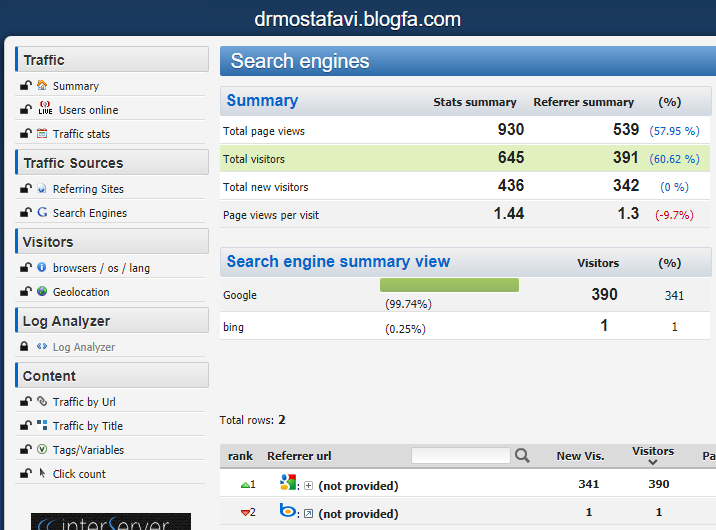
Task: Select Traffic by Title in the Content menu
Action: [88, 426]
